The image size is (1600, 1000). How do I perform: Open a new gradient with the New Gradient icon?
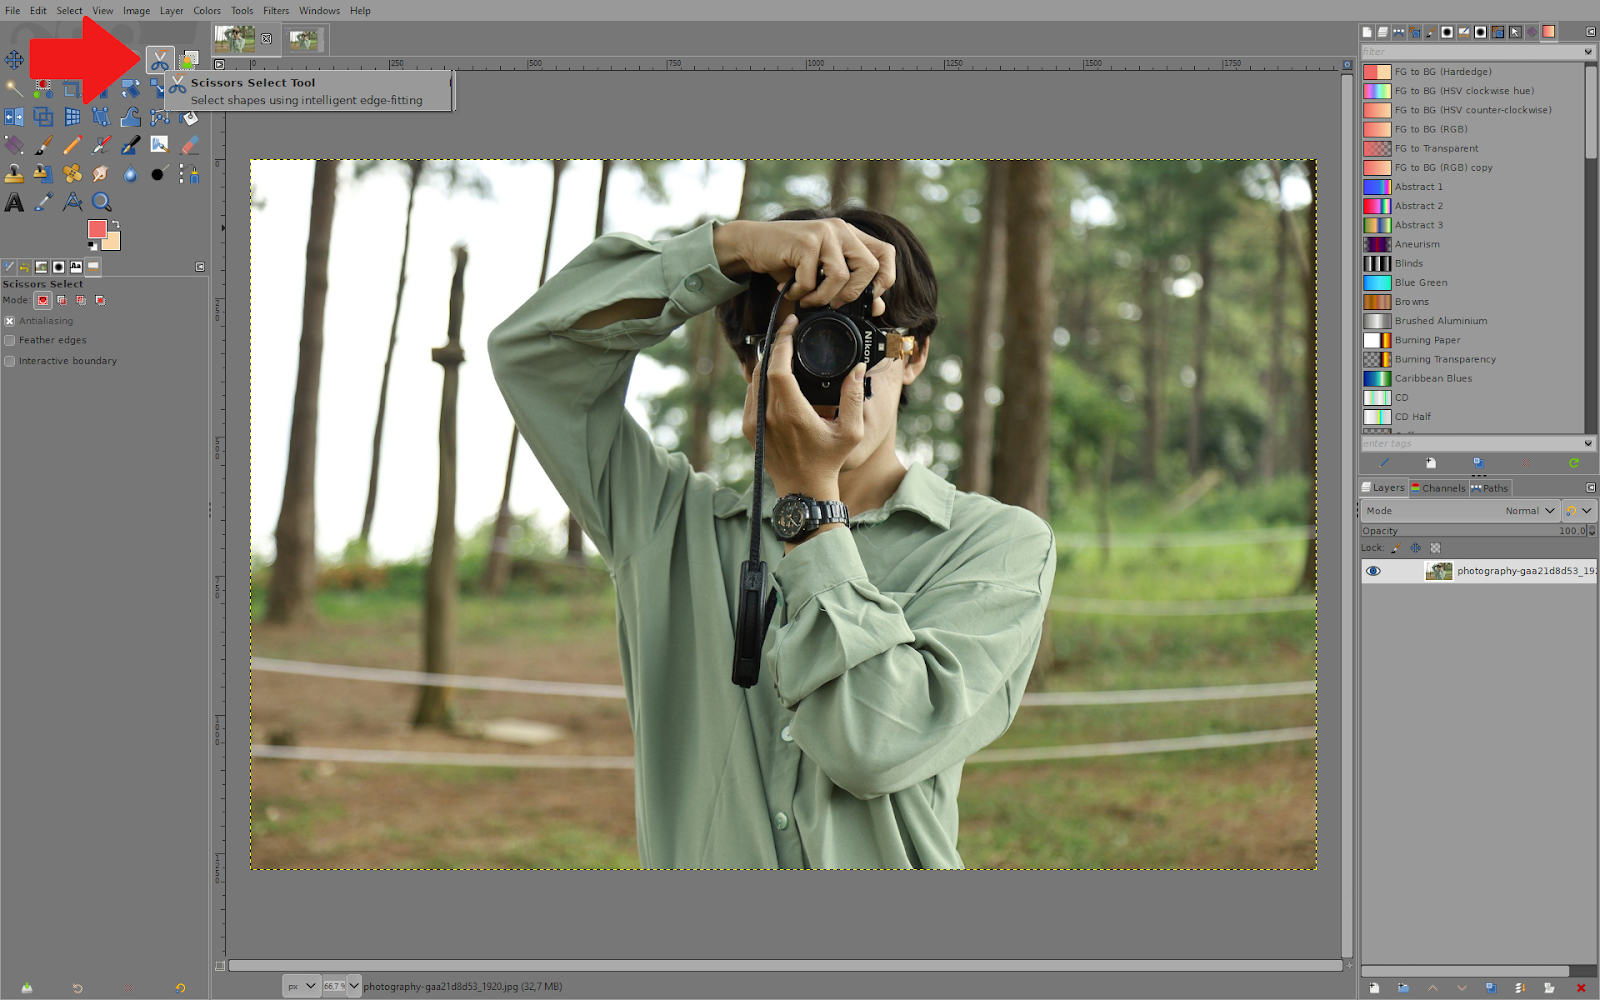pyautogui.click(x=1430, y=463)
